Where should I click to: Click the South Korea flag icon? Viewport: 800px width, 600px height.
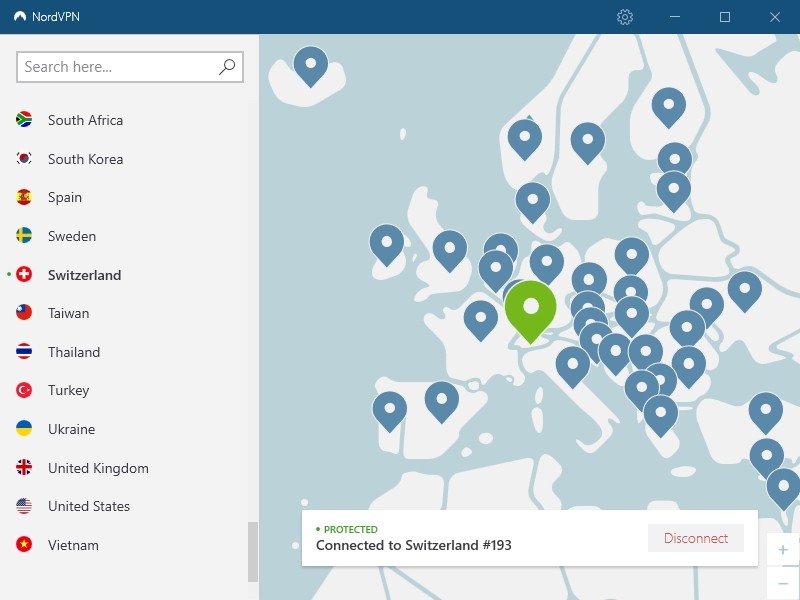point(24,158)
